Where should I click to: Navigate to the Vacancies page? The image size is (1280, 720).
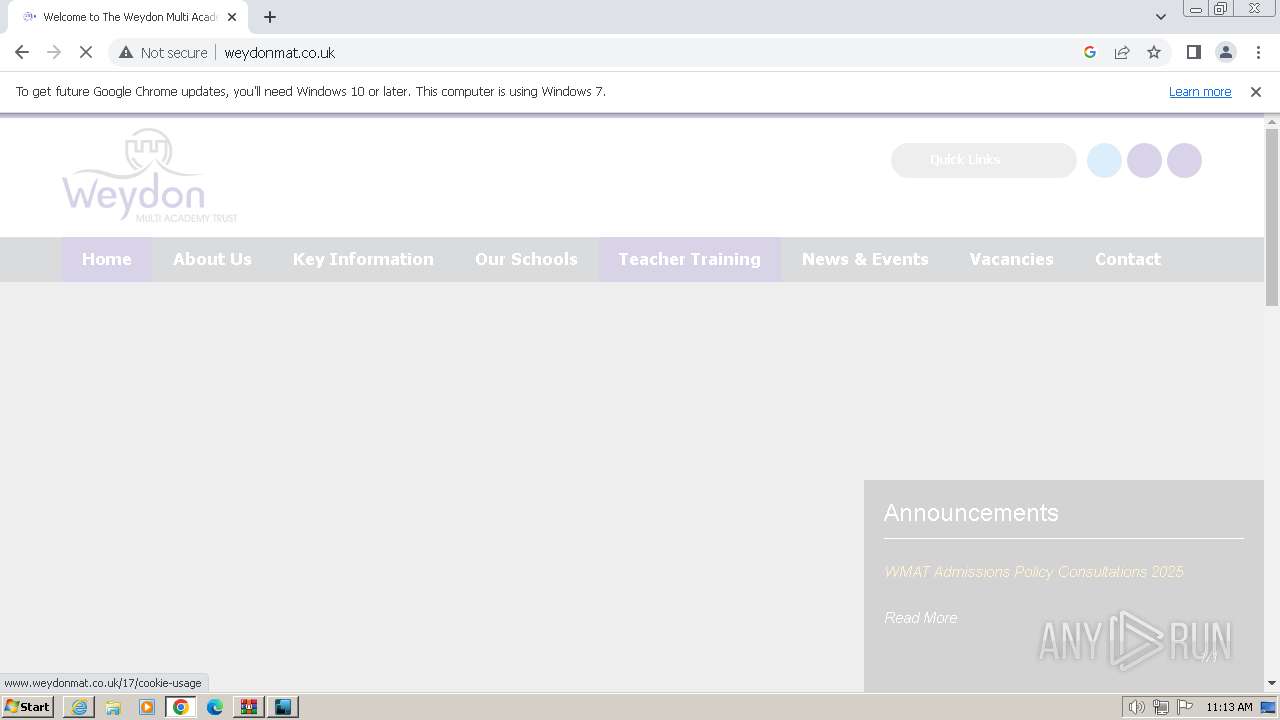pos(1011,259)
